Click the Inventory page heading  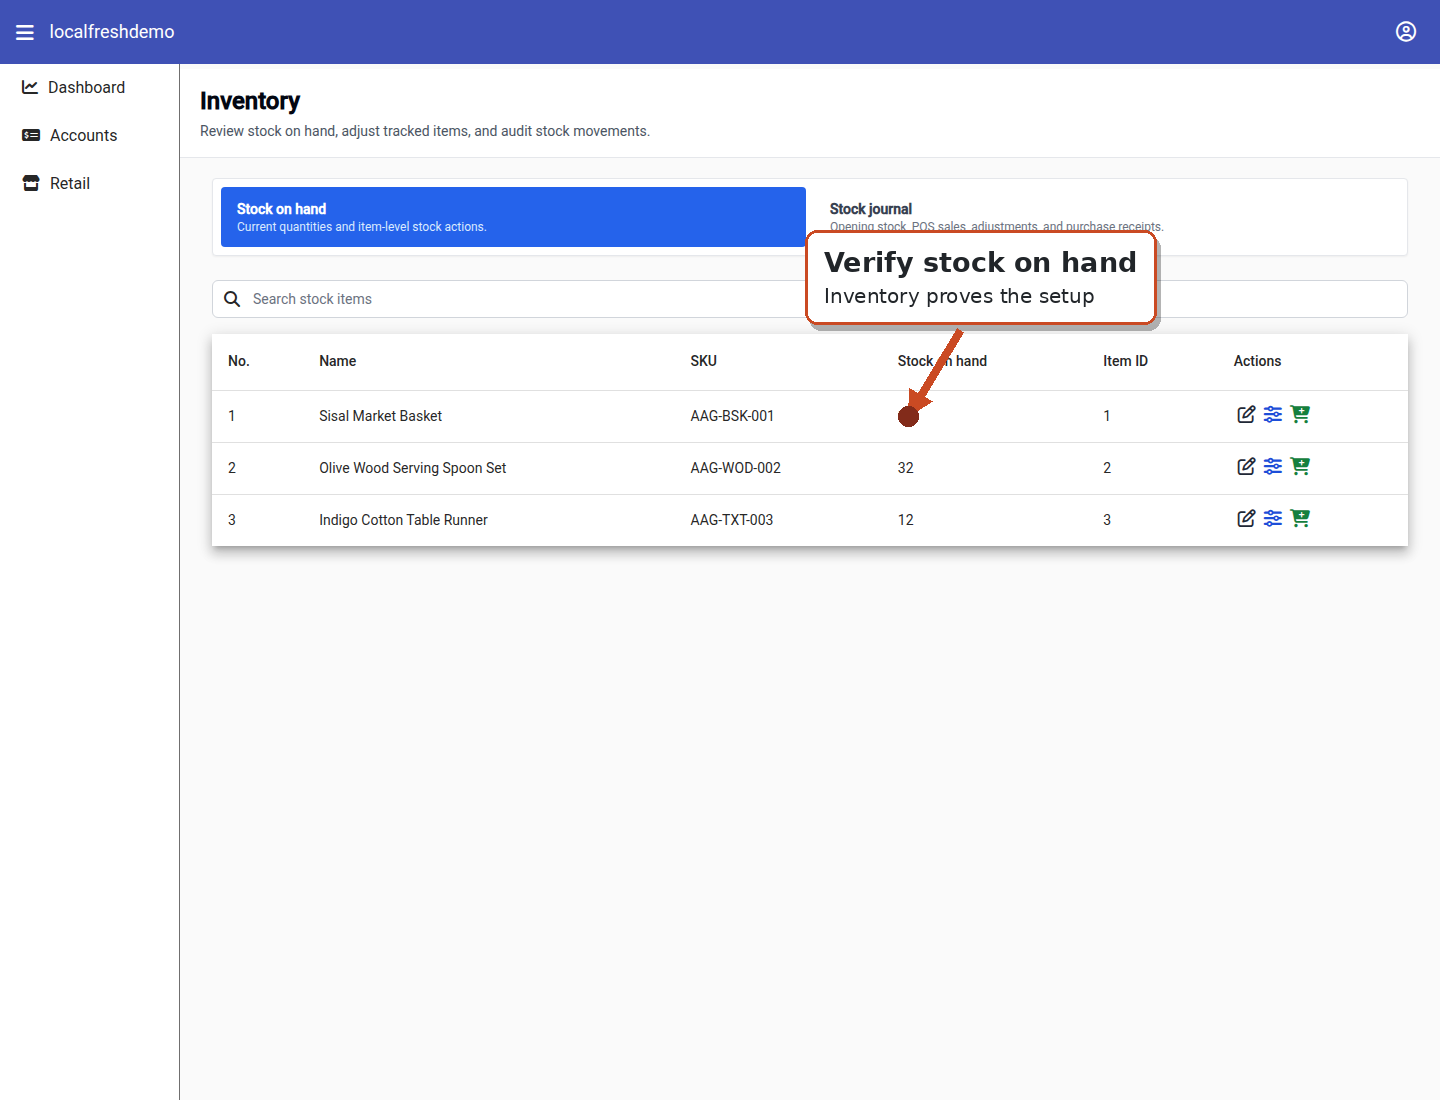pos(250,101)
